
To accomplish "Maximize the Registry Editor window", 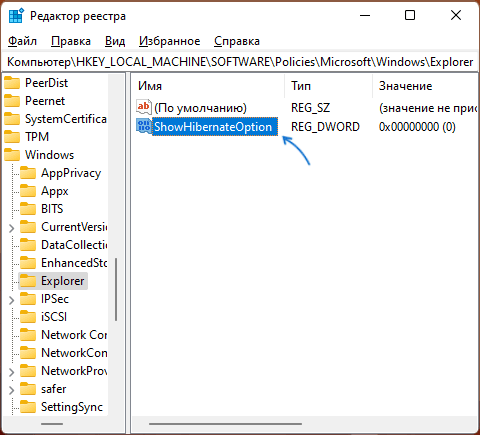I will coord(410,15).
